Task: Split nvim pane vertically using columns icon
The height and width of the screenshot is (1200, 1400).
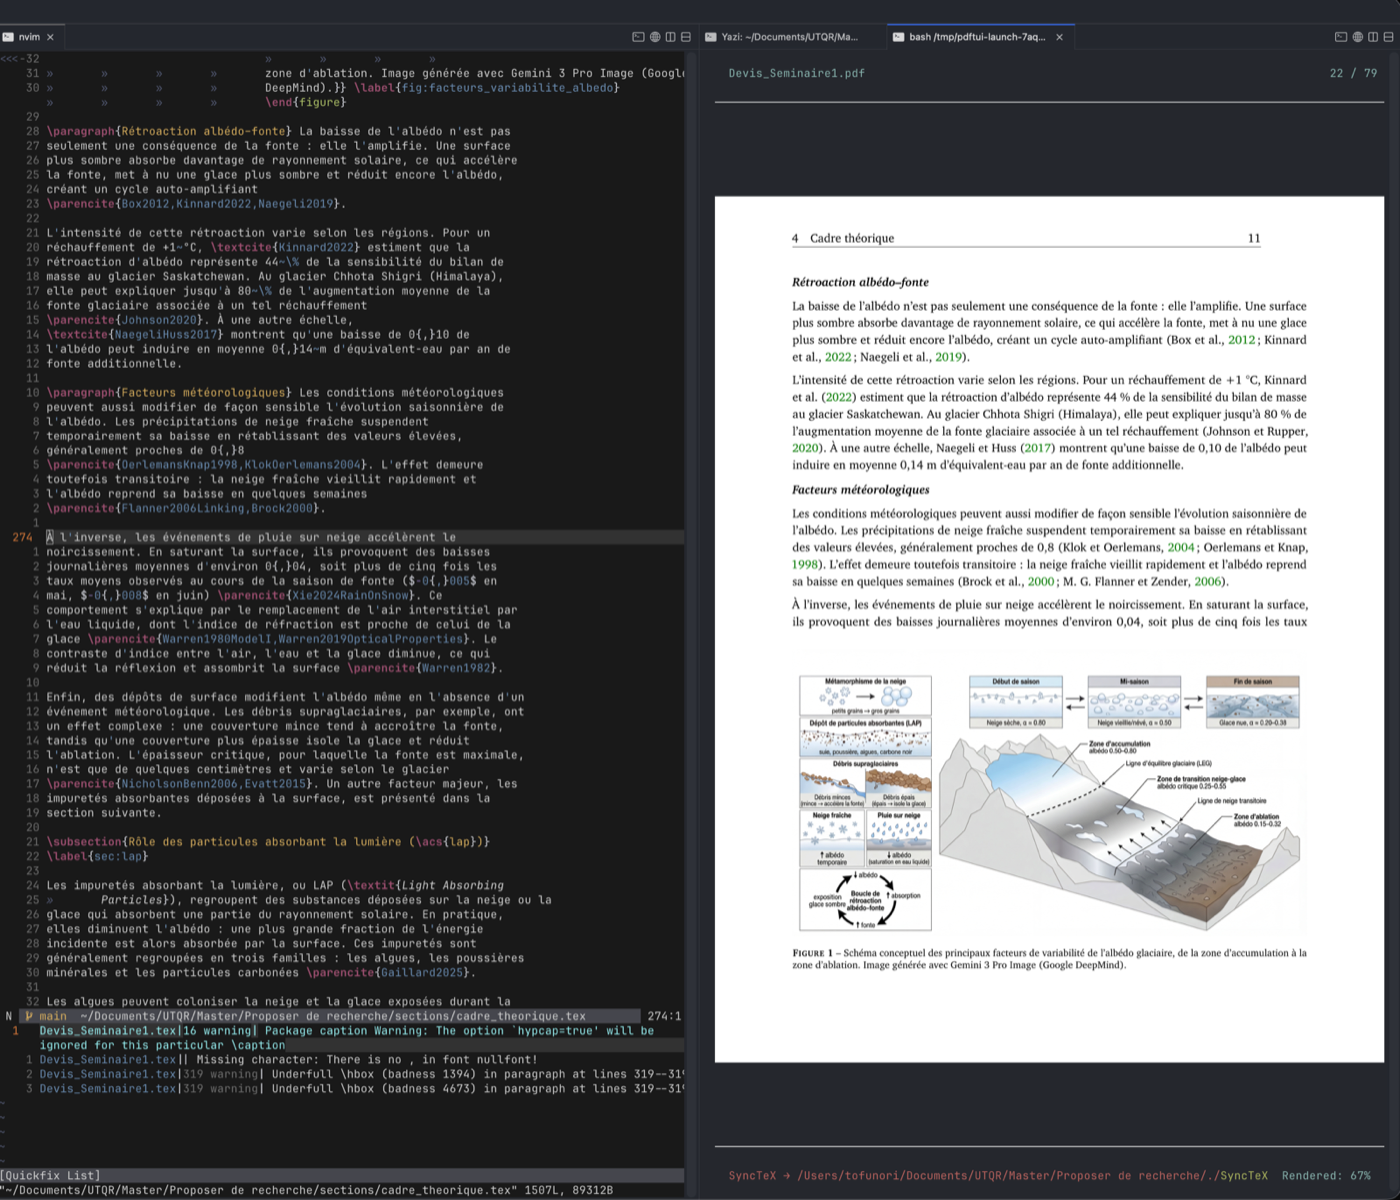Action: 670,37
